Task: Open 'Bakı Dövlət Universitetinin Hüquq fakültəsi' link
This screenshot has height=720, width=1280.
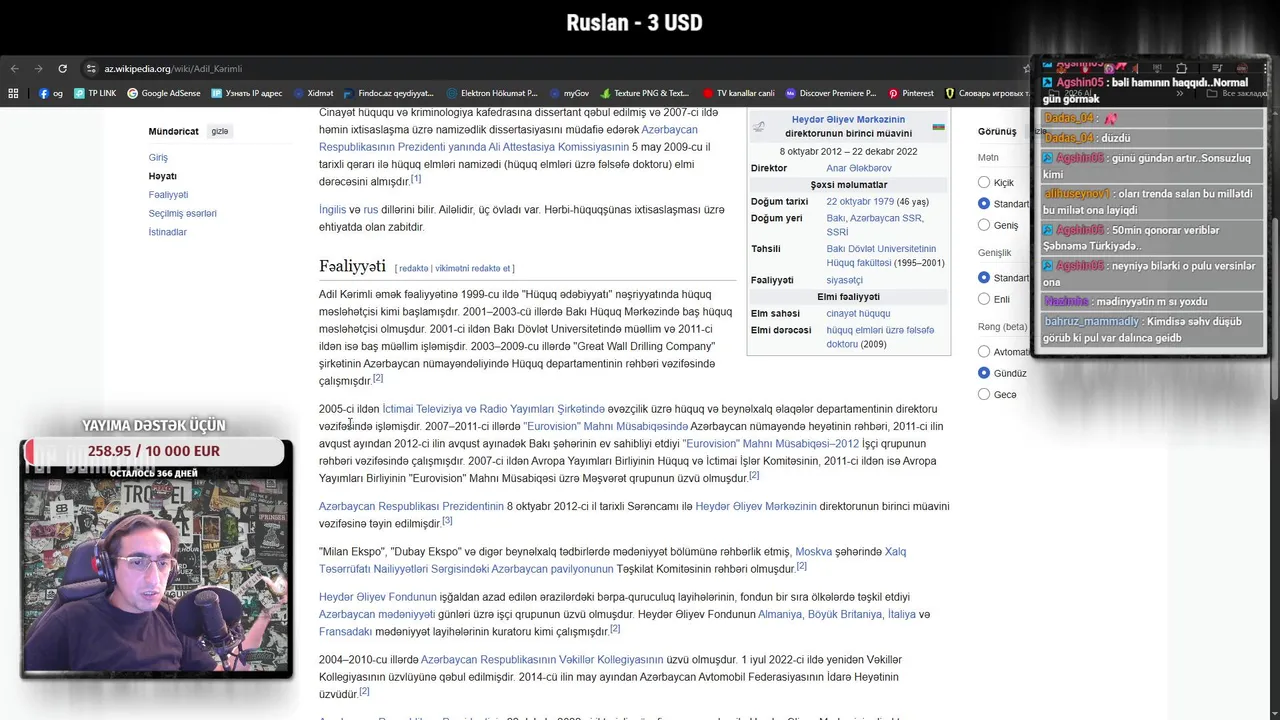Action: (x=881, y=256)
